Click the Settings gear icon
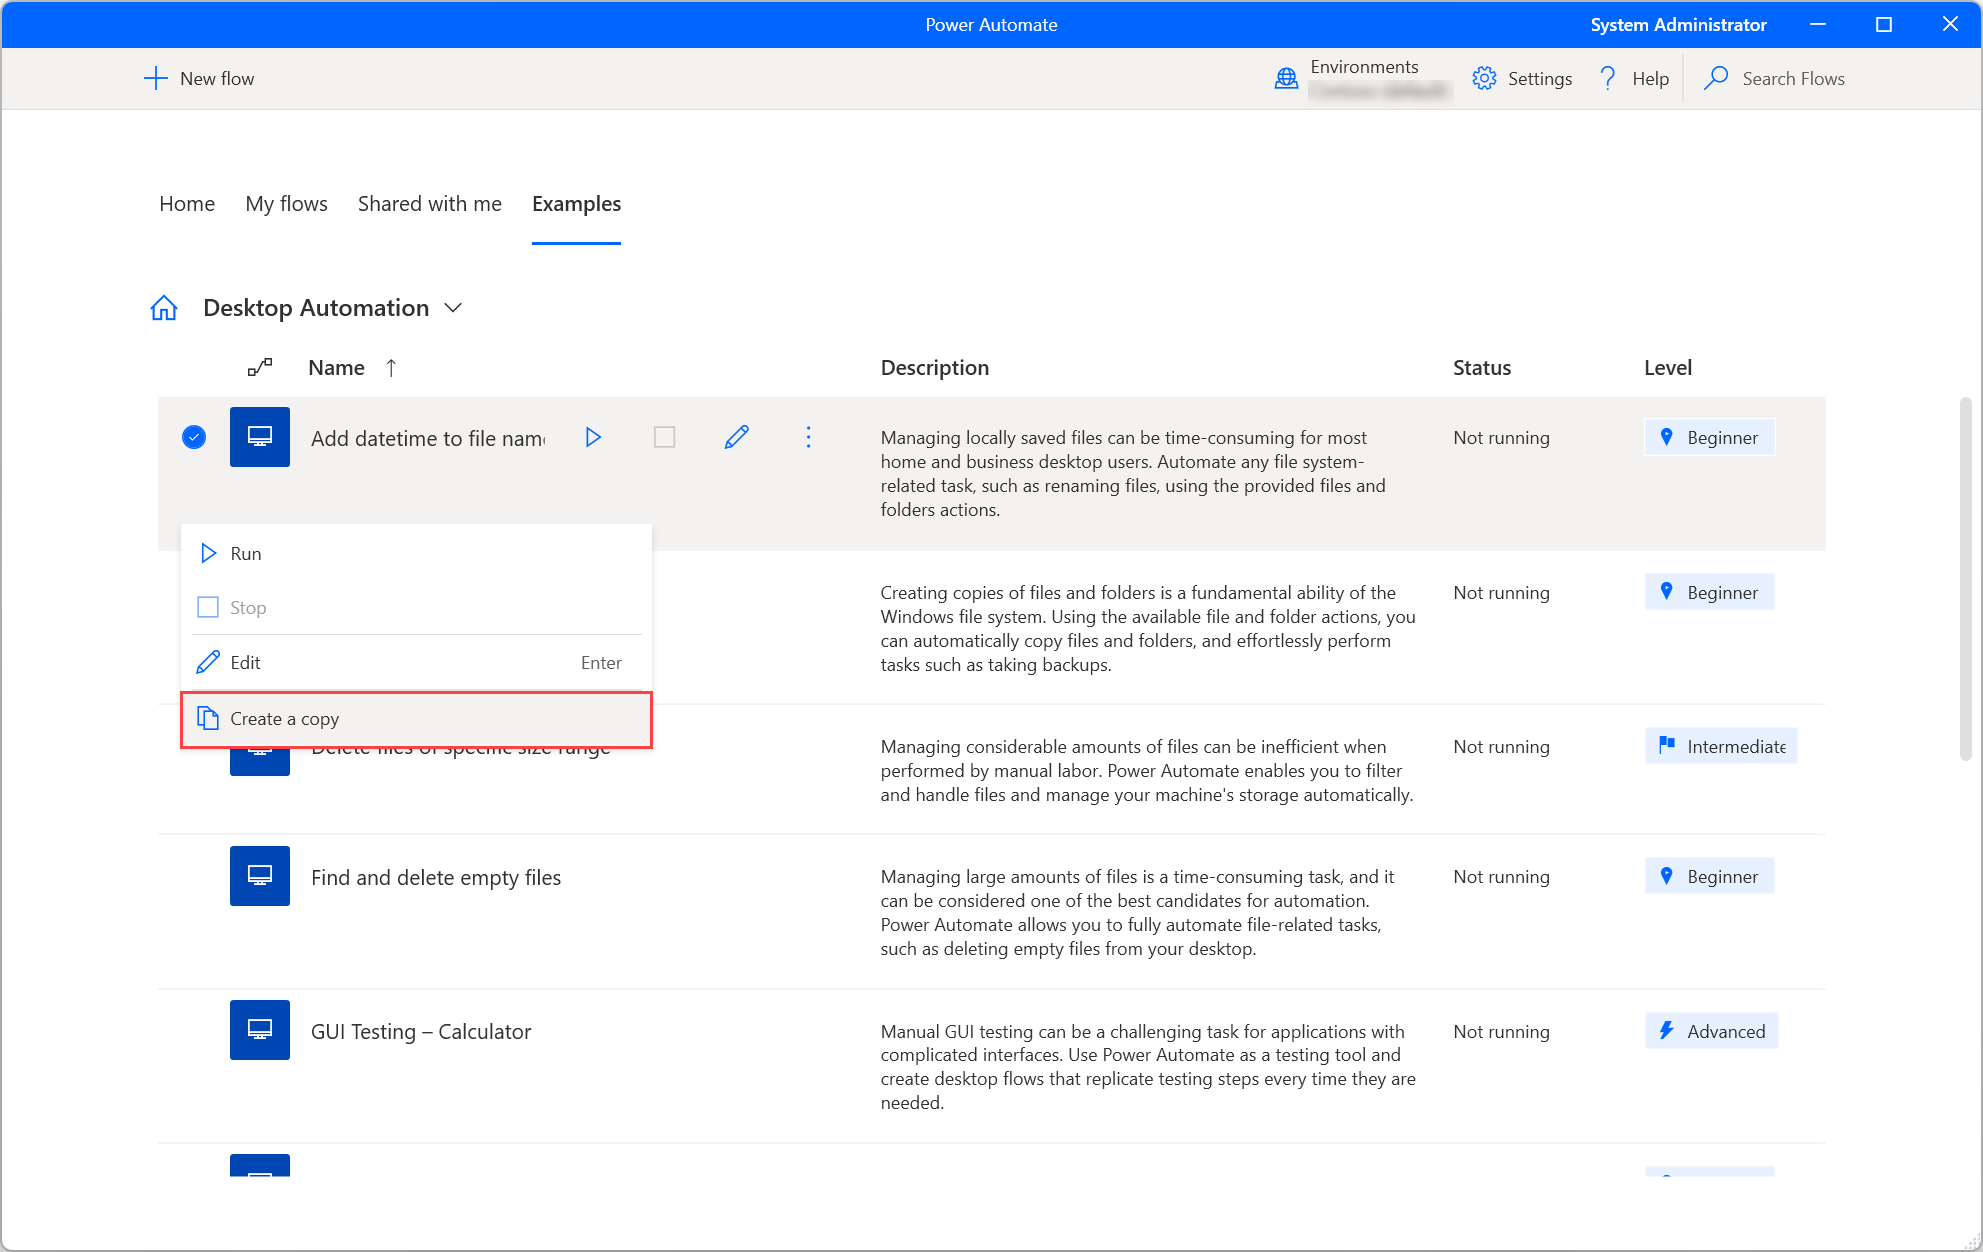The image size is (1983, 1252). point(1487,78)
